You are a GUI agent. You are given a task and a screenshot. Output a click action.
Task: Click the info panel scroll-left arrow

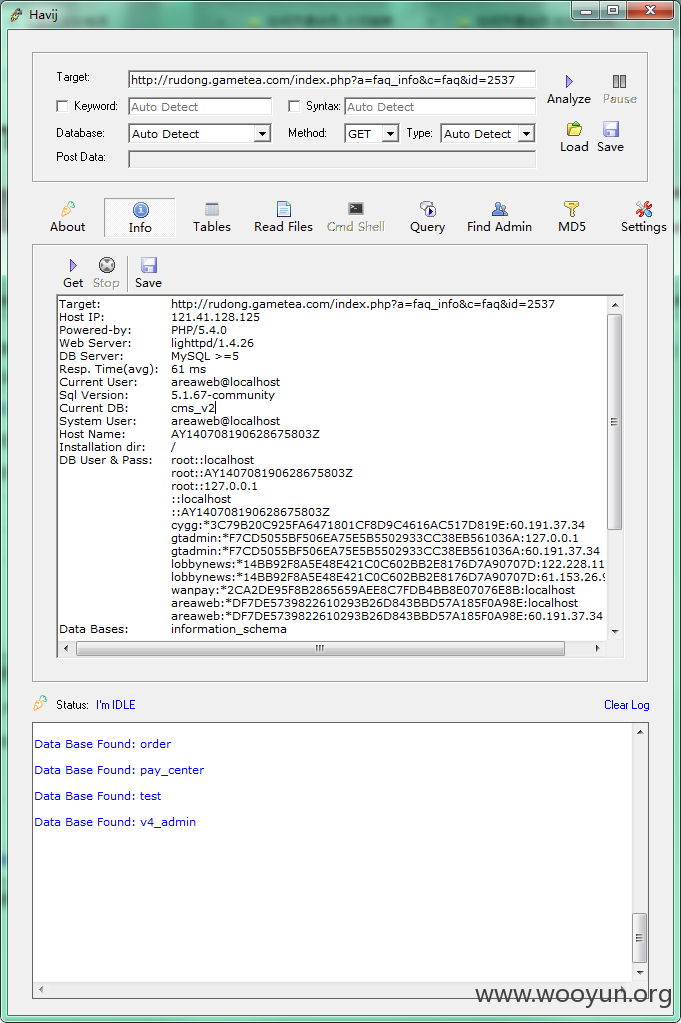coord(65,649)
